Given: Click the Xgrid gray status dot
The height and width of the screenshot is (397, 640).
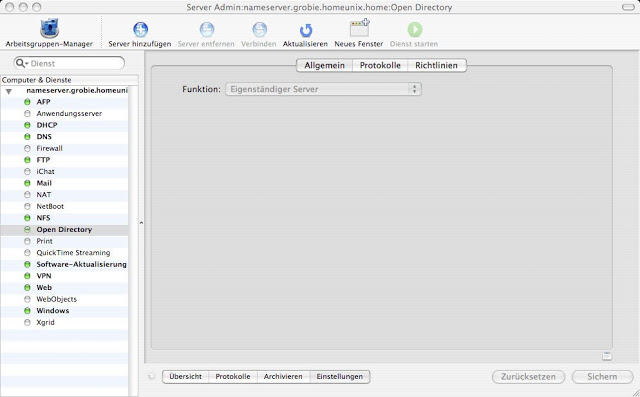Looking at the screenshot, I should tap(27, 322).
